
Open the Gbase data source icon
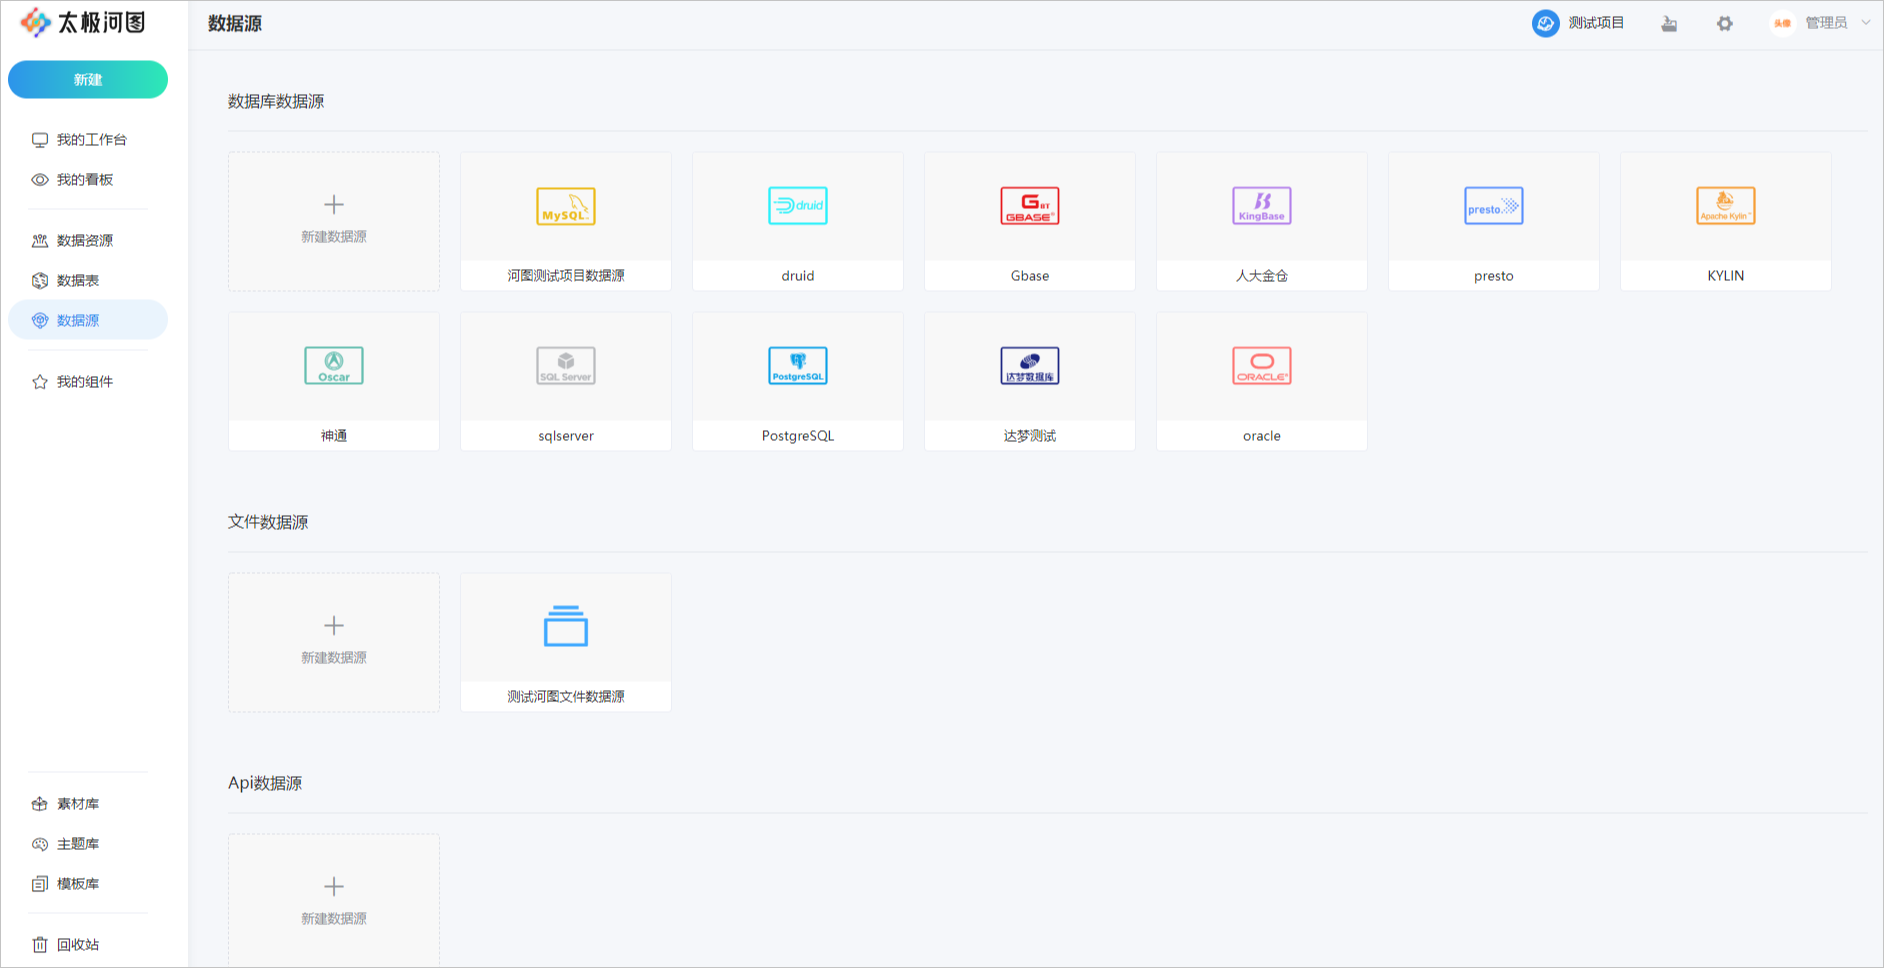[x=1030, y=206]
